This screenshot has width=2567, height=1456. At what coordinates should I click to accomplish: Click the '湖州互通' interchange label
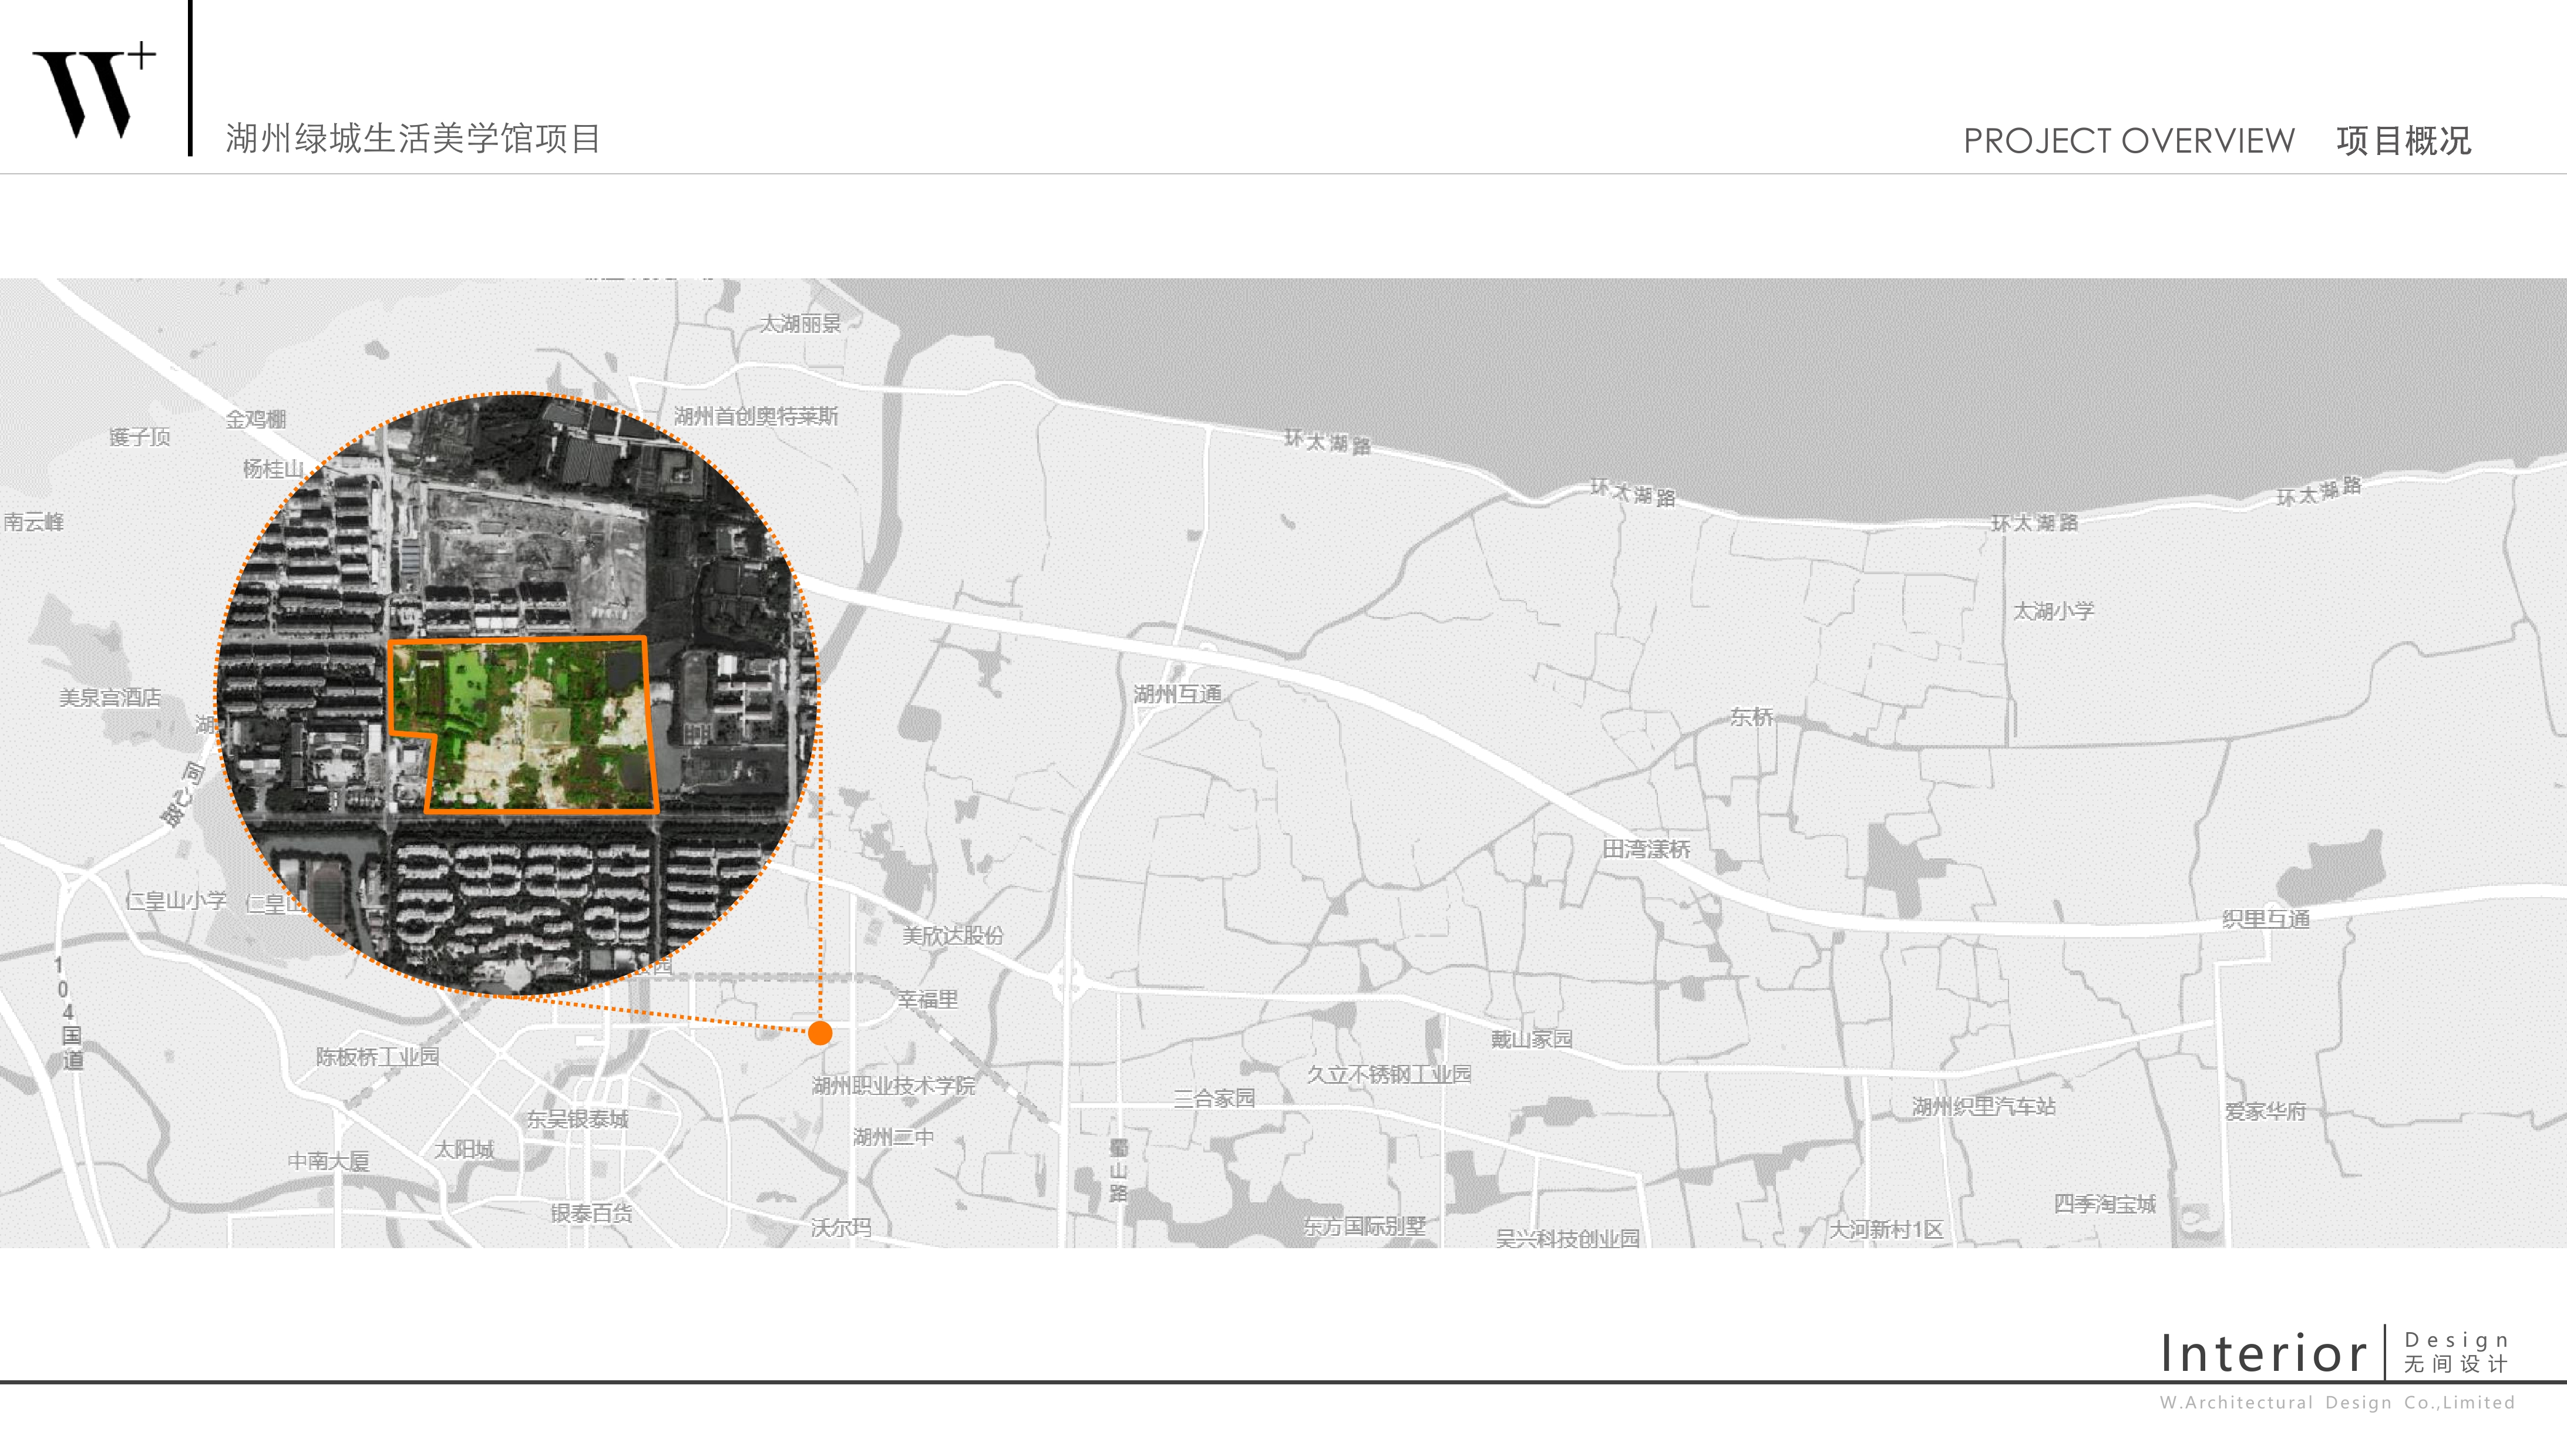(1178, 693)
